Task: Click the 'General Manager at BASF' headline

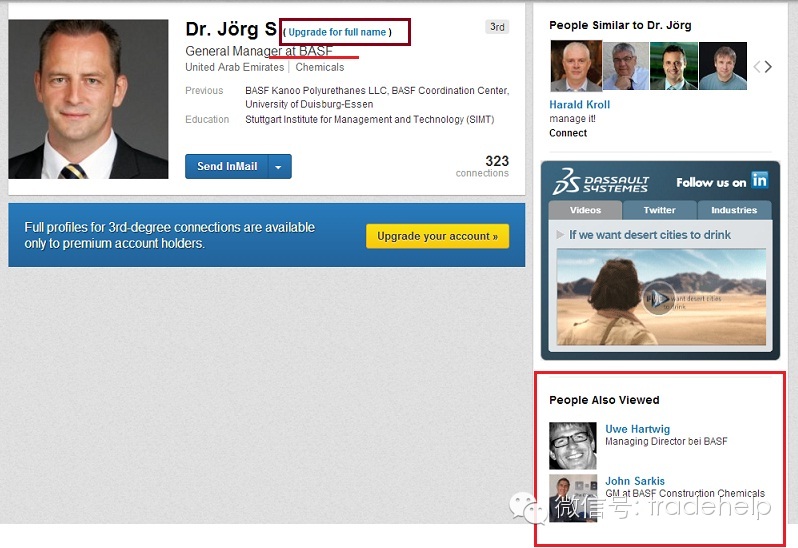Action: pyautogui.click(x=259, y=51)
